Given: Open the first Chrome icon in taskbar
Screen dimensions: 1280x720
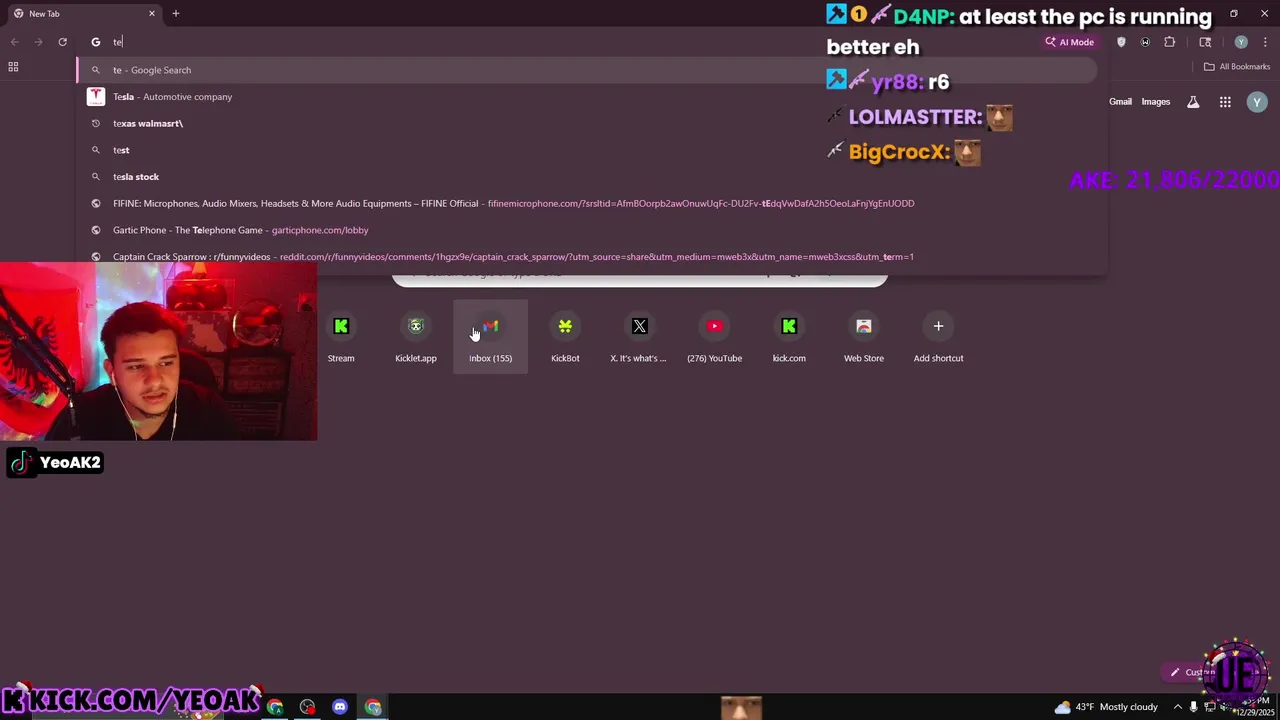Looking at the screenshot, I should point(275,707).
